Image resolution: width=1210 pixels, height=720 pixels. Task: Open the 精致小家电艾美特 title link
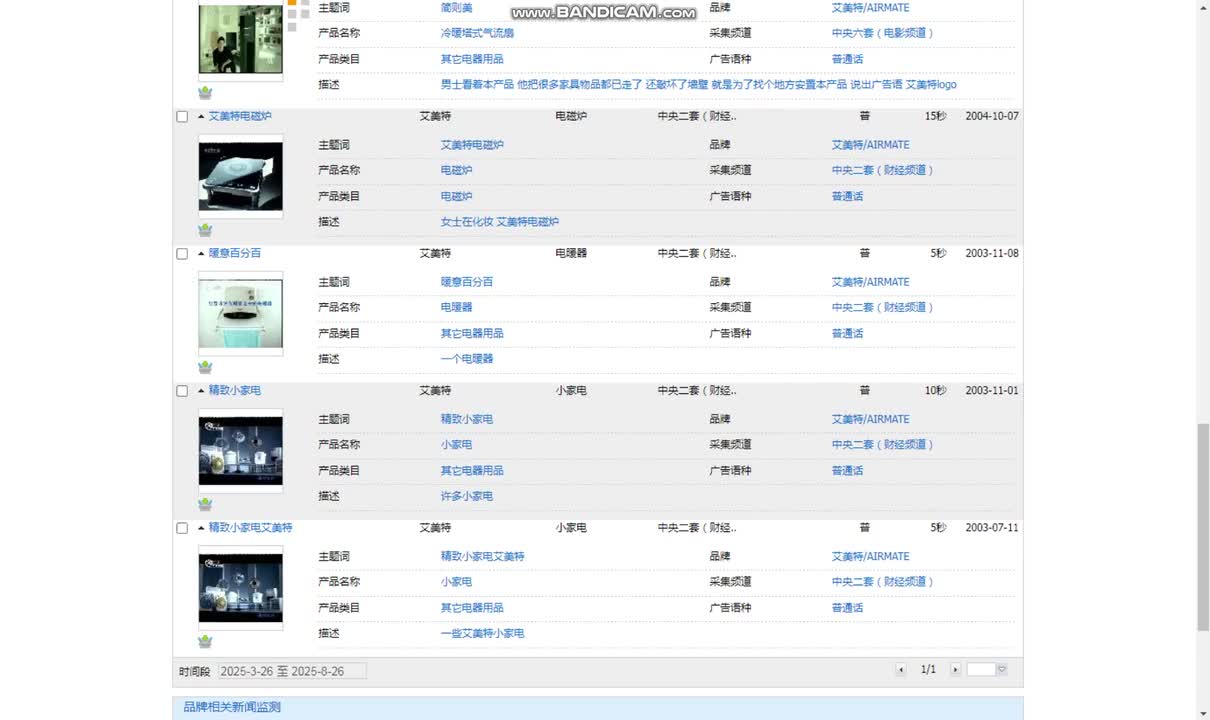coord(250,527)
